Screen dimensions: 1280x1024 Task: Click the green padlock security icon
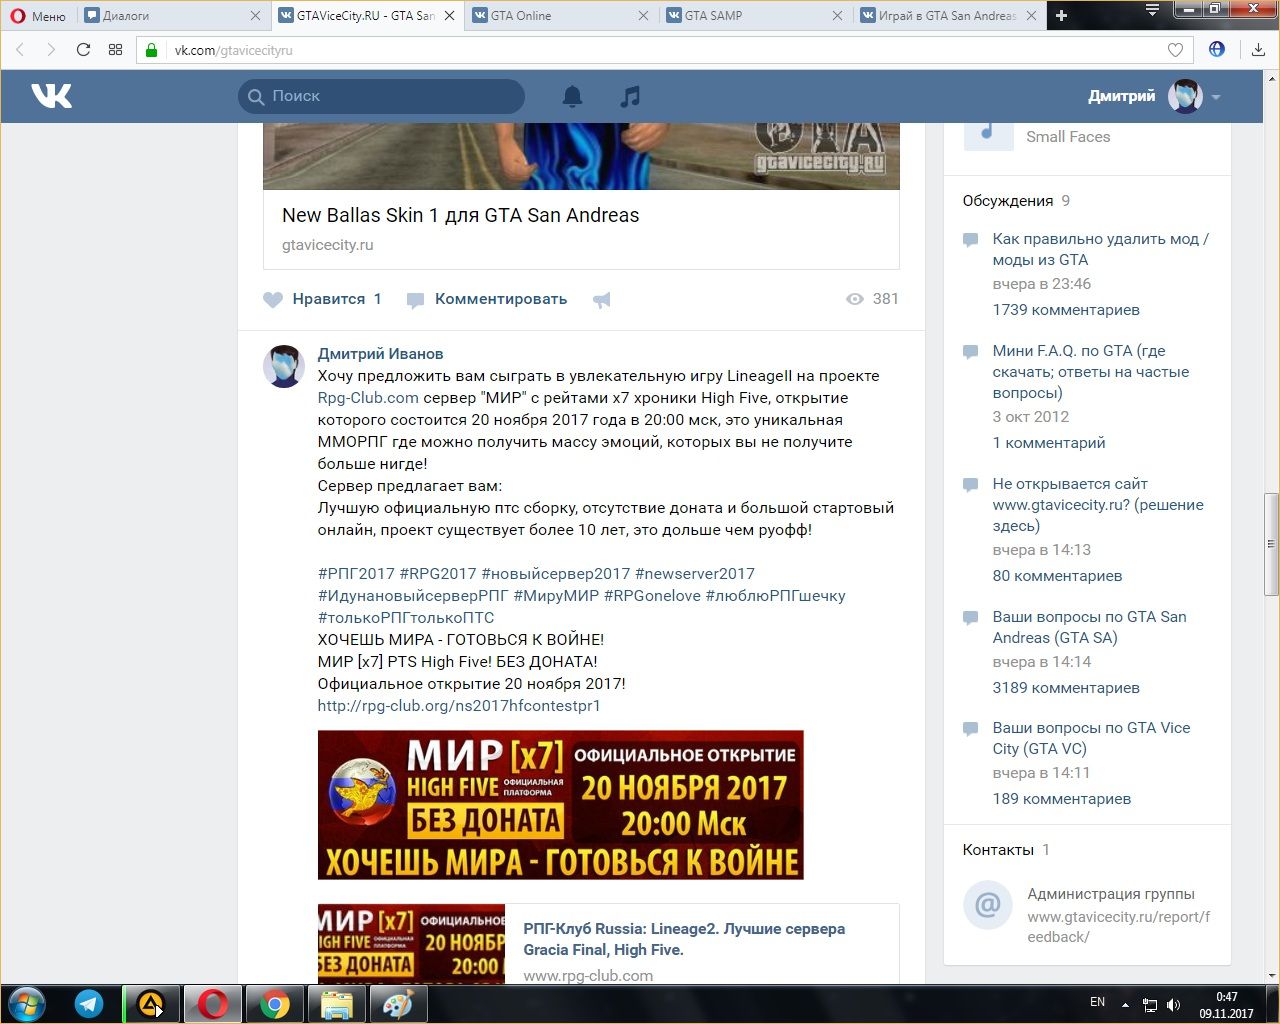coord(152,50)
